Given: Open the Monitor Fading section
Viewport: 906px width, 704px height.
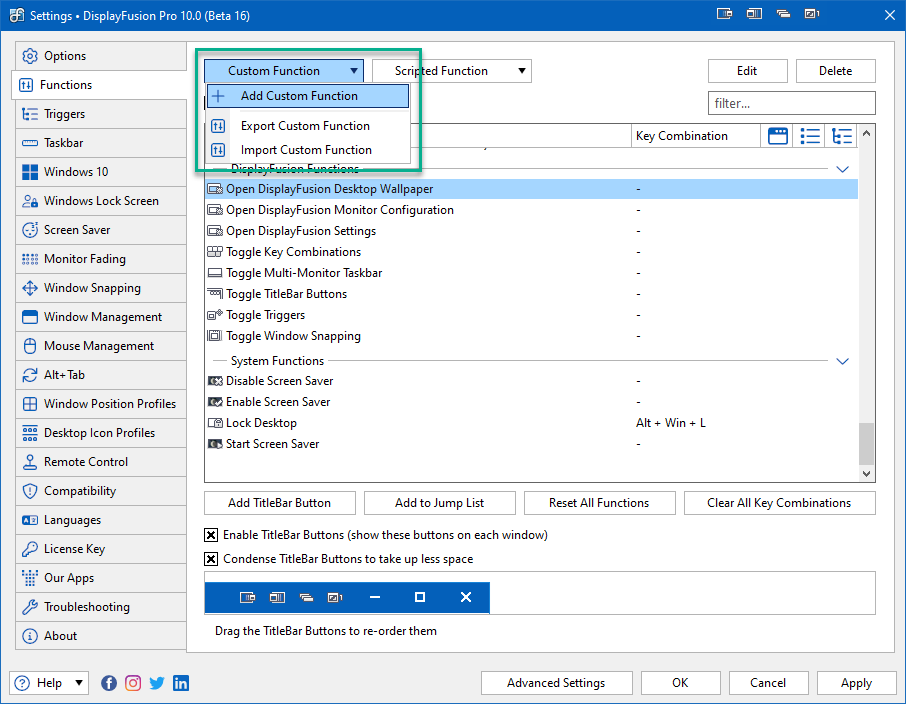Looking at the screenshot, I should click(x=101, y=258).
